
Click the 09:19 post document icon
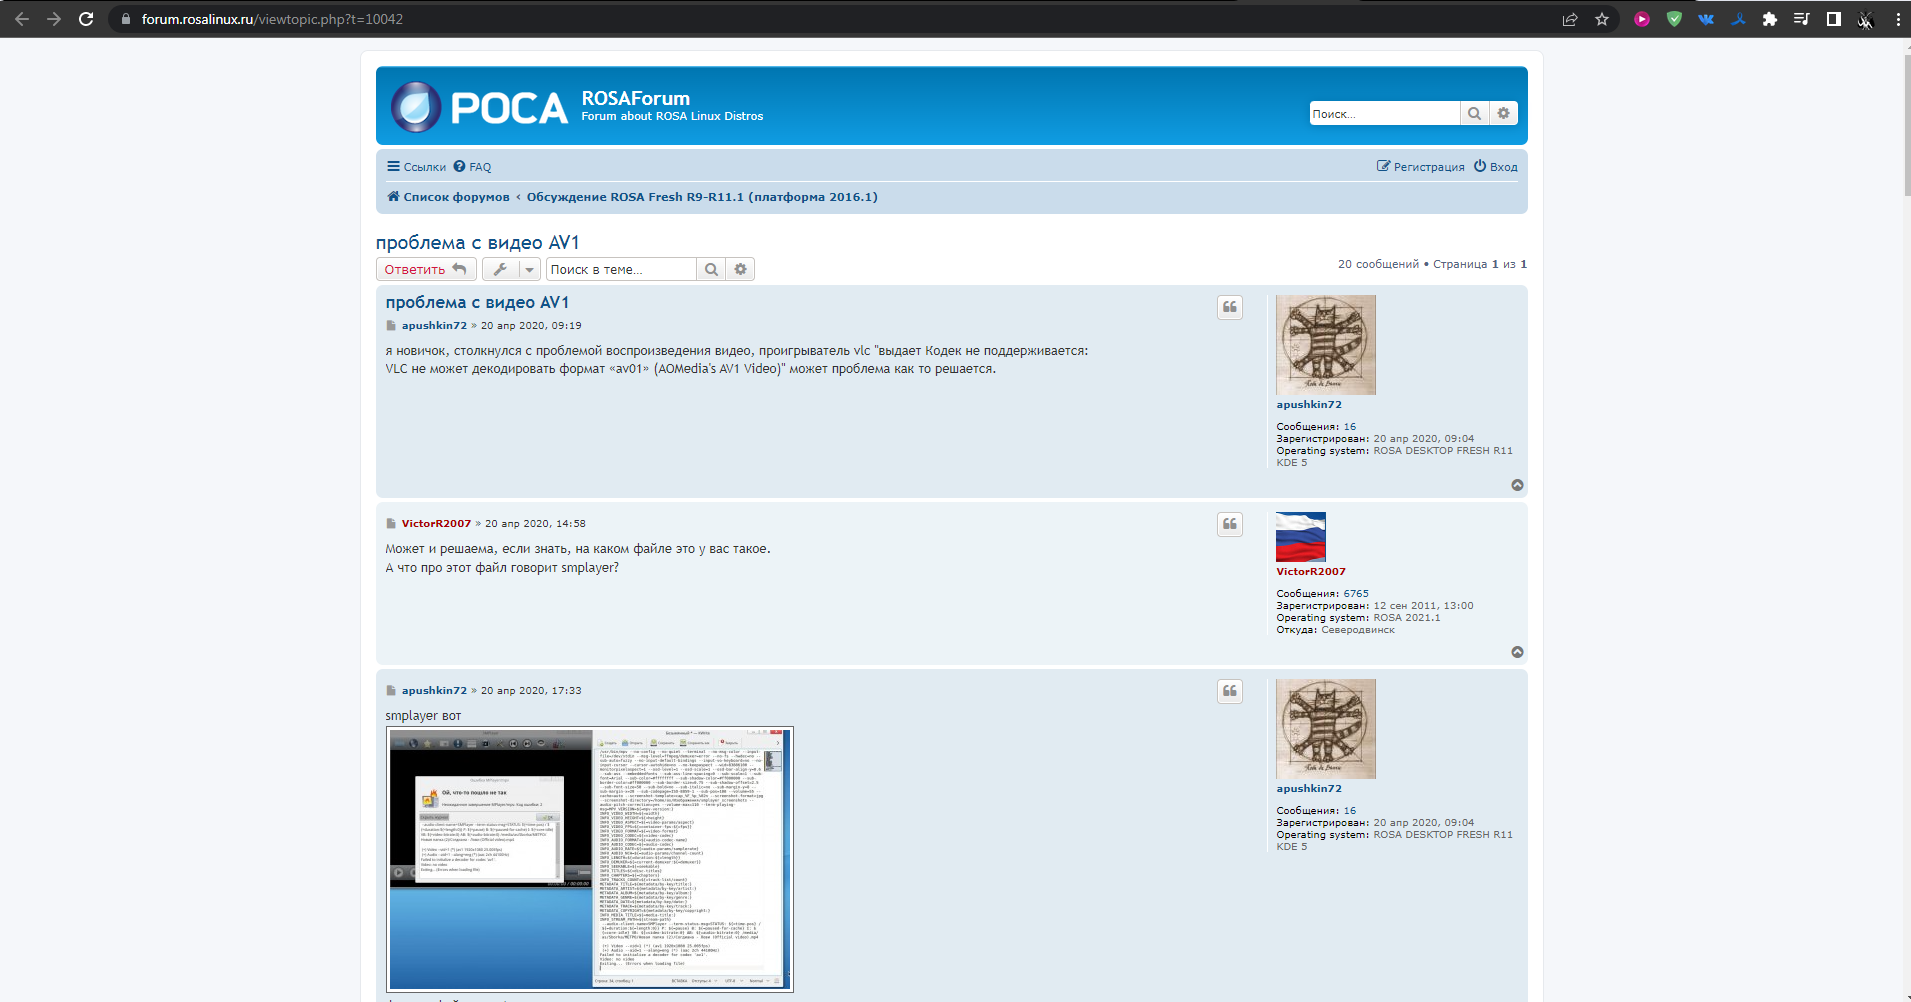pyautogui.click(x=391, y=326)
